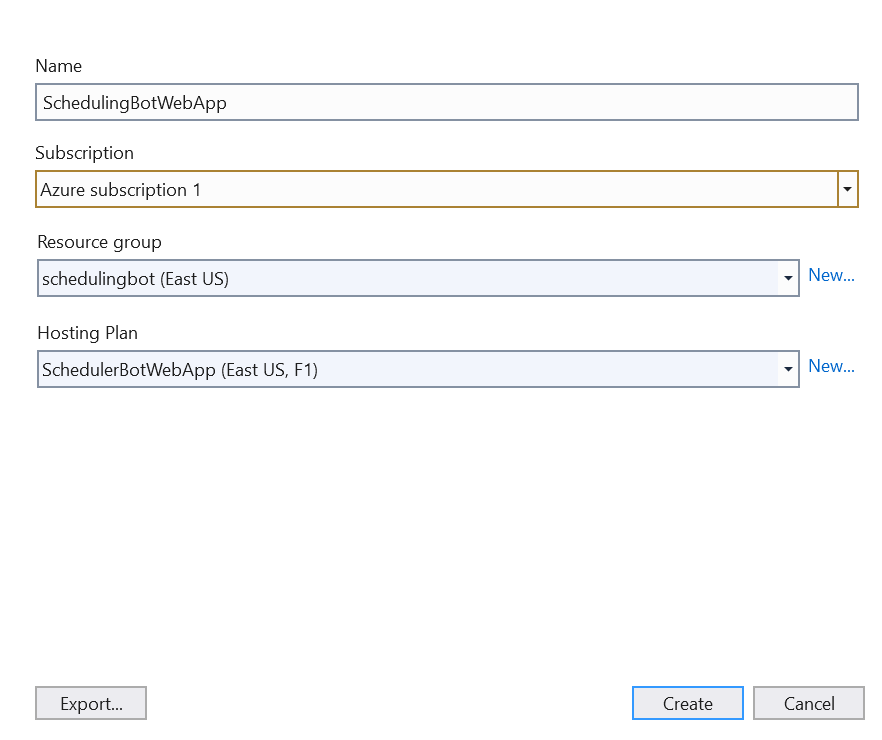Click the Resource group label
Image resolution: width=882 pixels, height=740 pixels.
point(99,242)
